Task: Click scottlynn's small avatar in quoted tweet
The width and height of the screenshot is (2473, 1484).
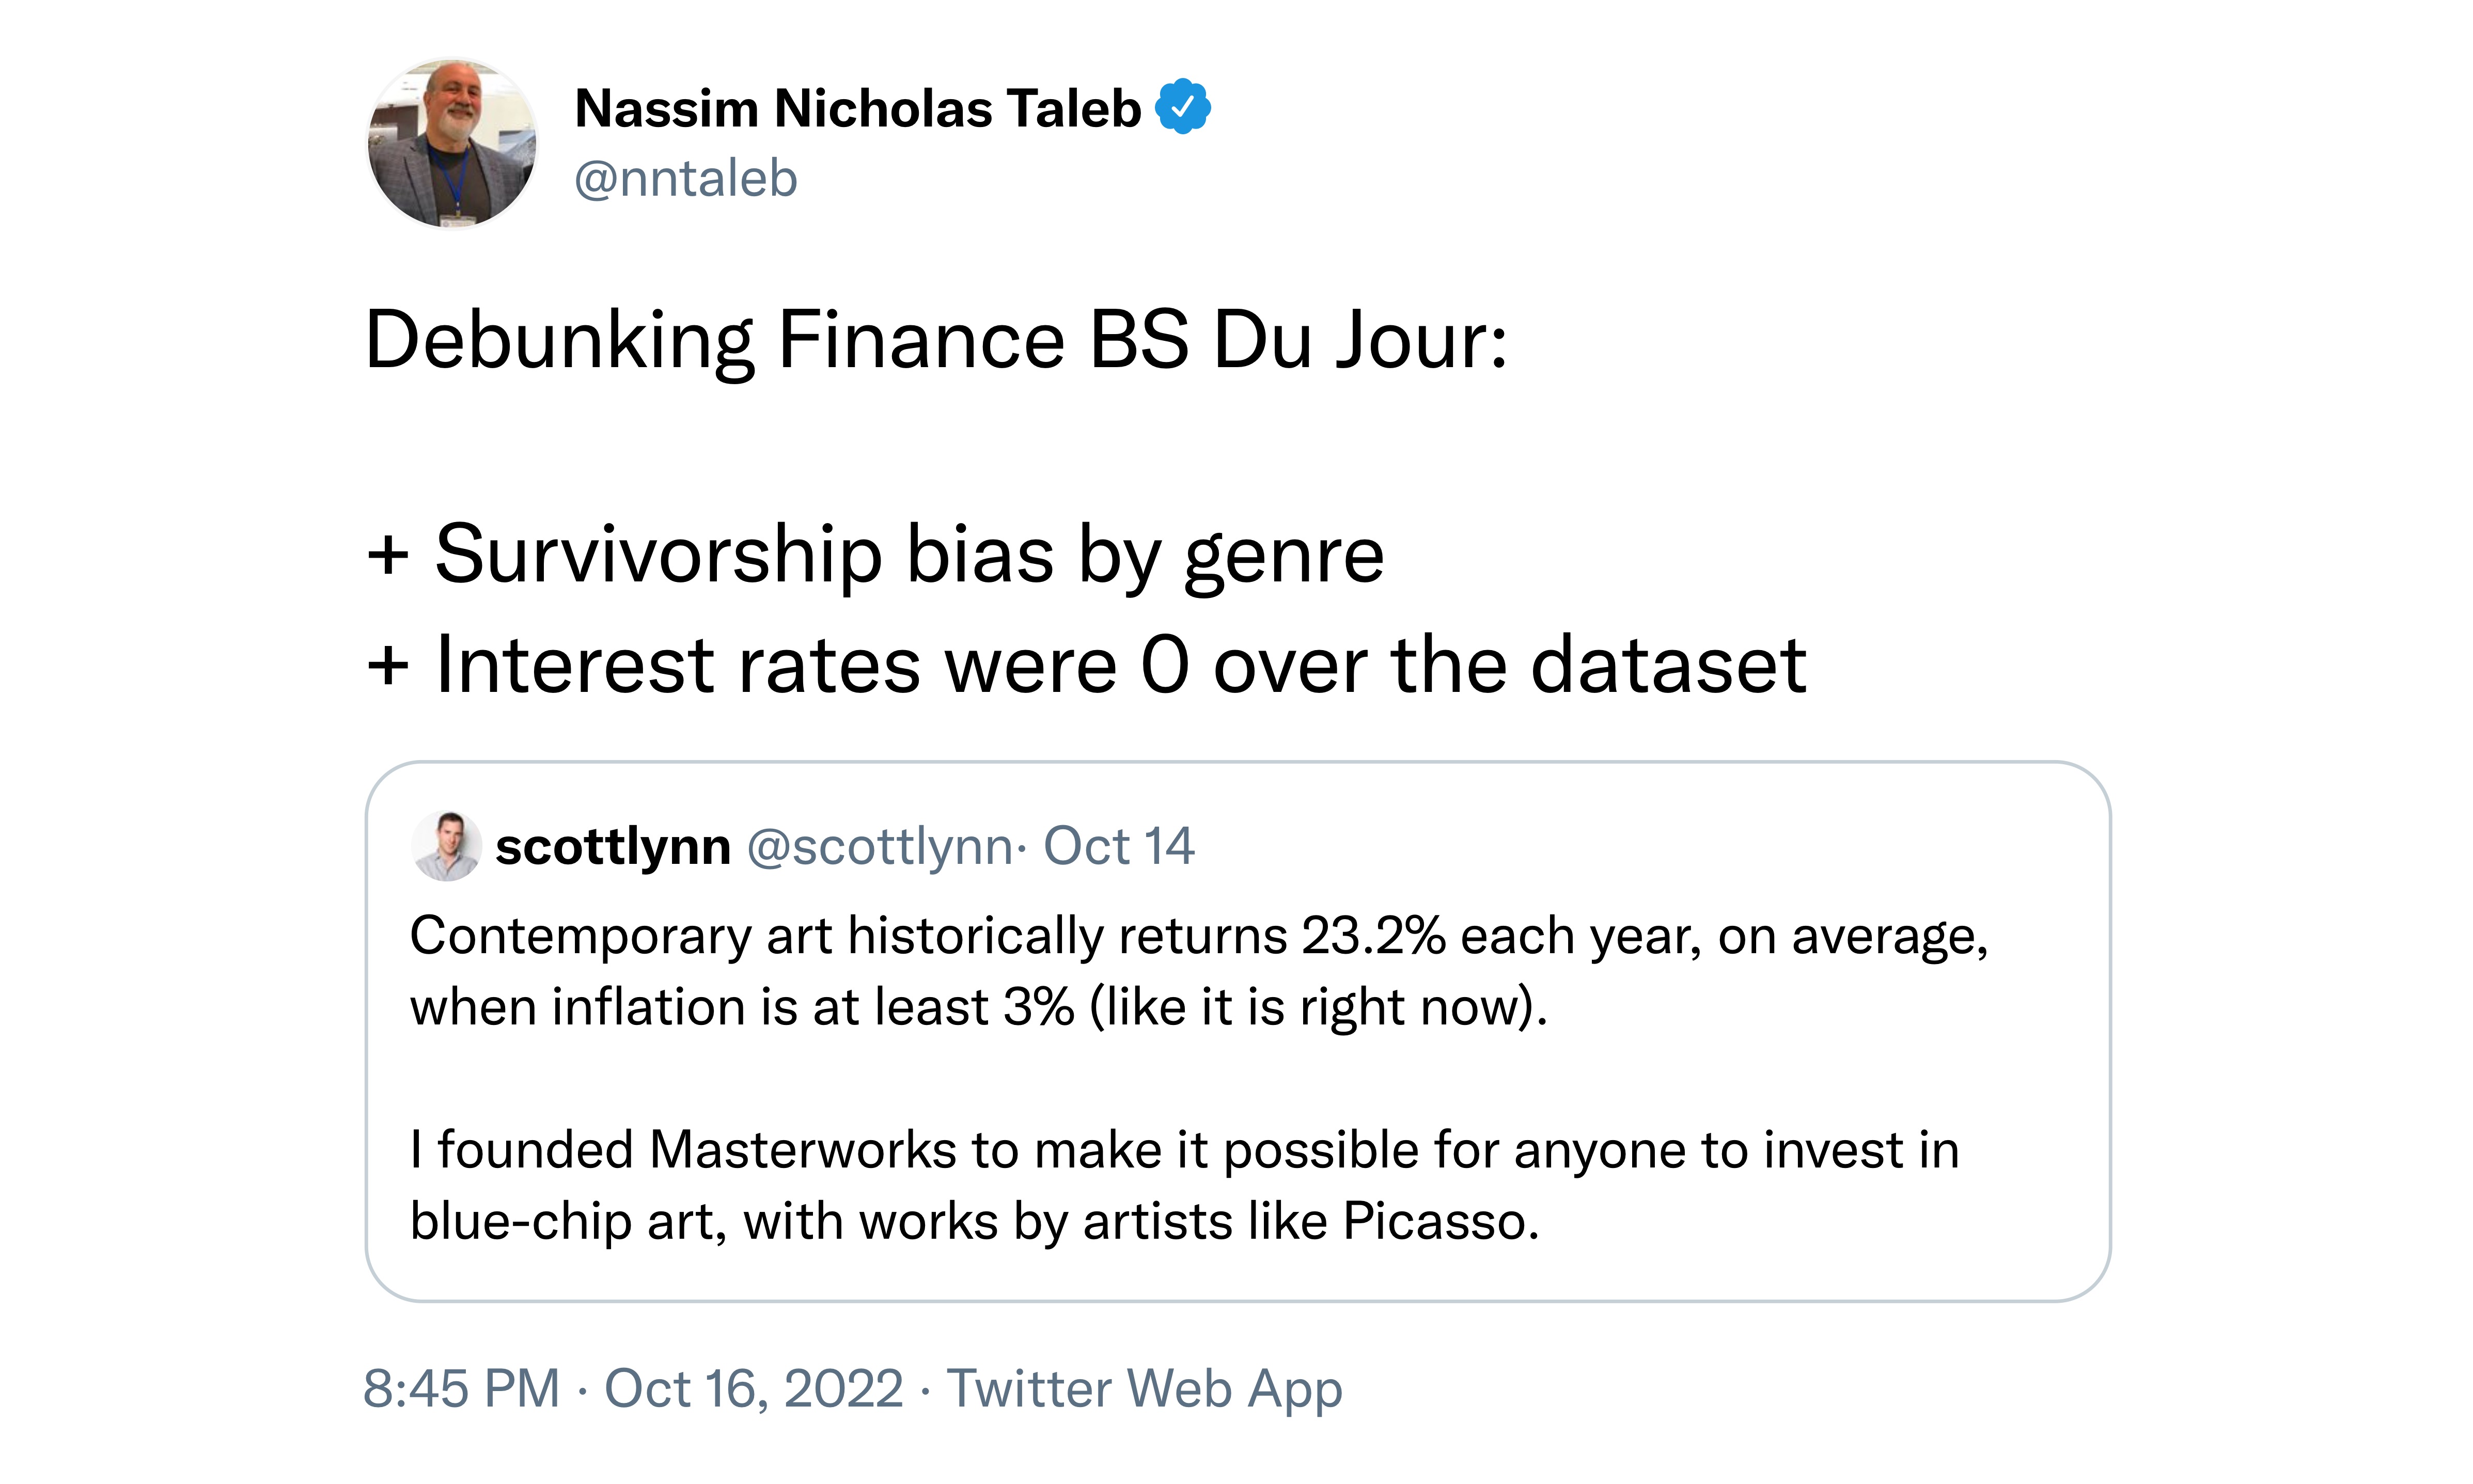Action: [x=446, y=846]
